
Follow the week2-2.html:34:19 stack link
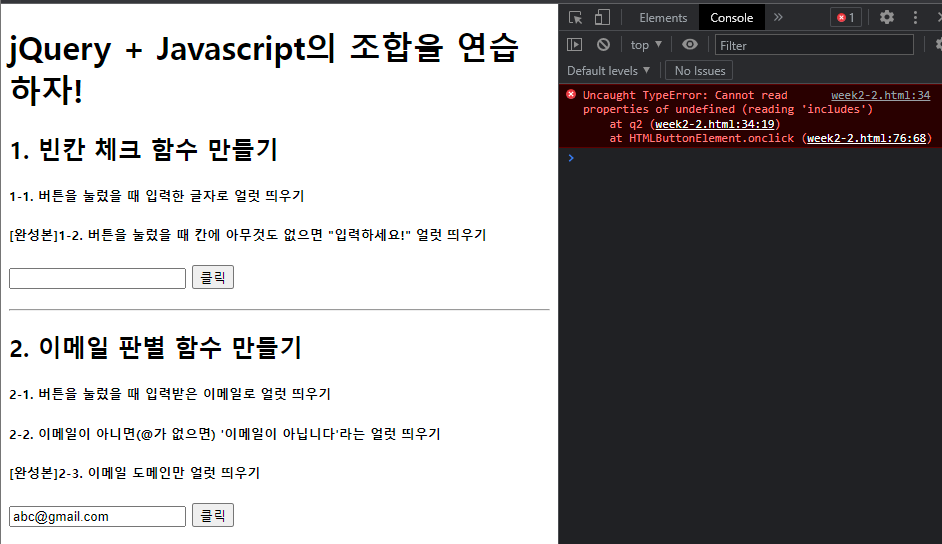(x=714, y=124)
